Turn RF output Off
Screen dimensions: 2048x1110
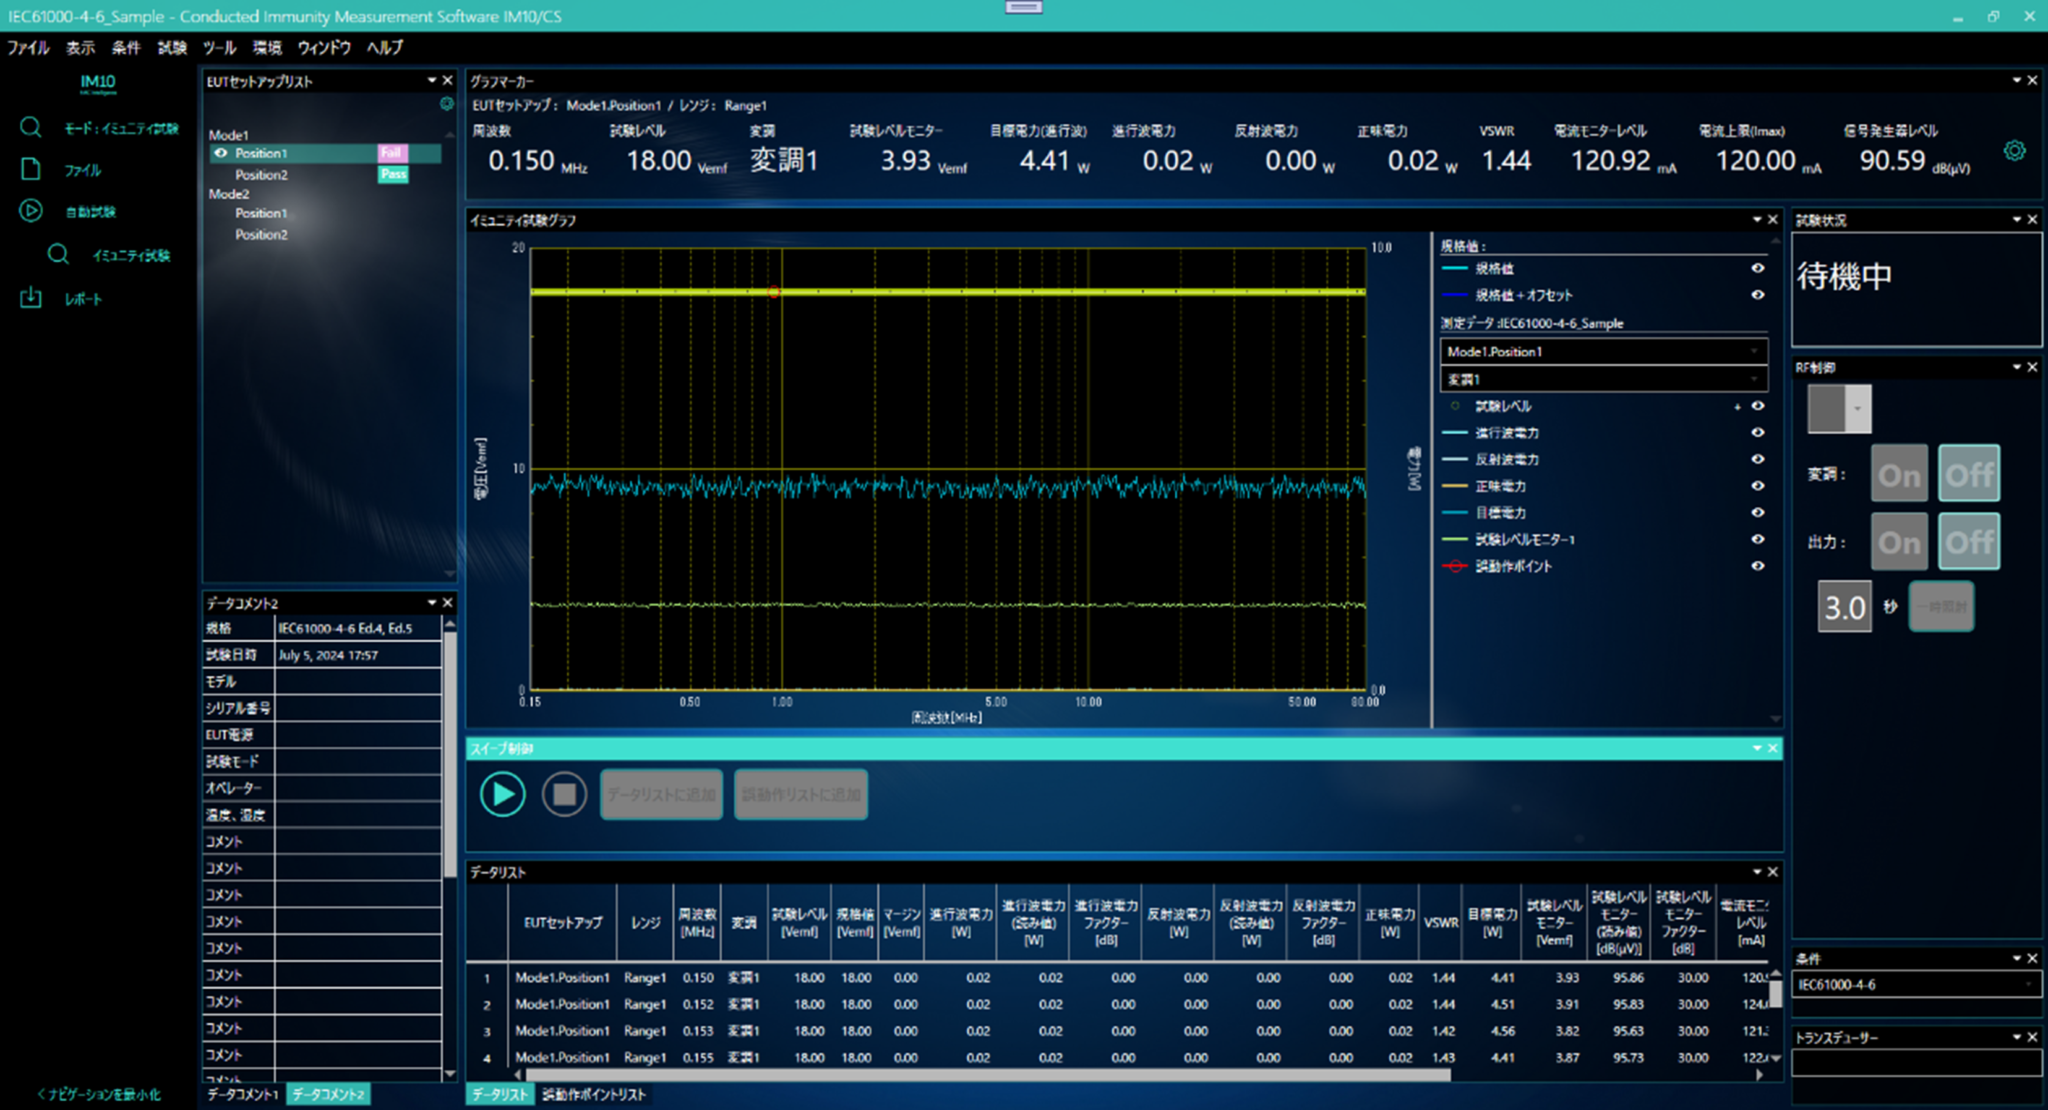[x=1968, y=542]
